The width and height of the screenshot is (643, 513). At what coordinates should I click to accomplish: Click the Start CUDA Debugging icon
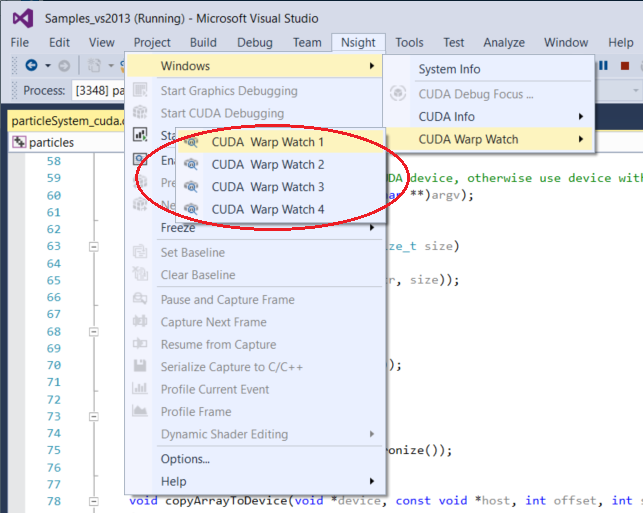(140, 112)
